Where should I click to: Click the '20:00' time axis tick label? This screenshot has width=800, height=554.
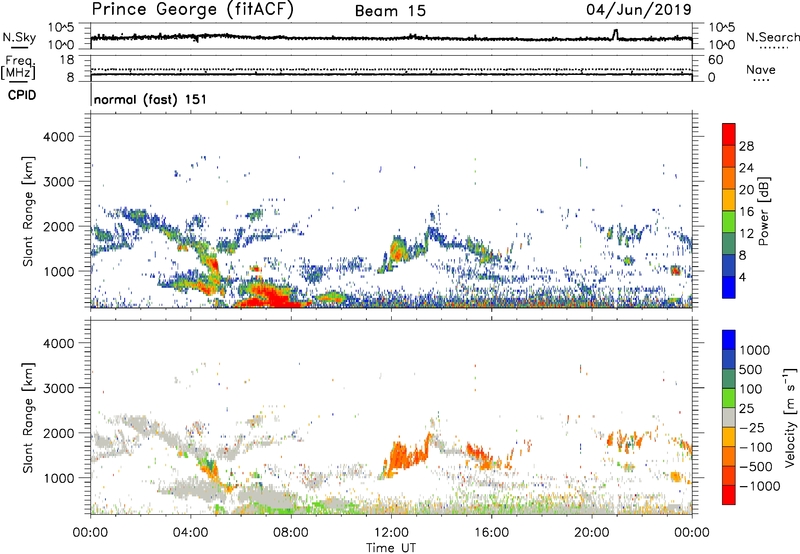coord(592,533)
